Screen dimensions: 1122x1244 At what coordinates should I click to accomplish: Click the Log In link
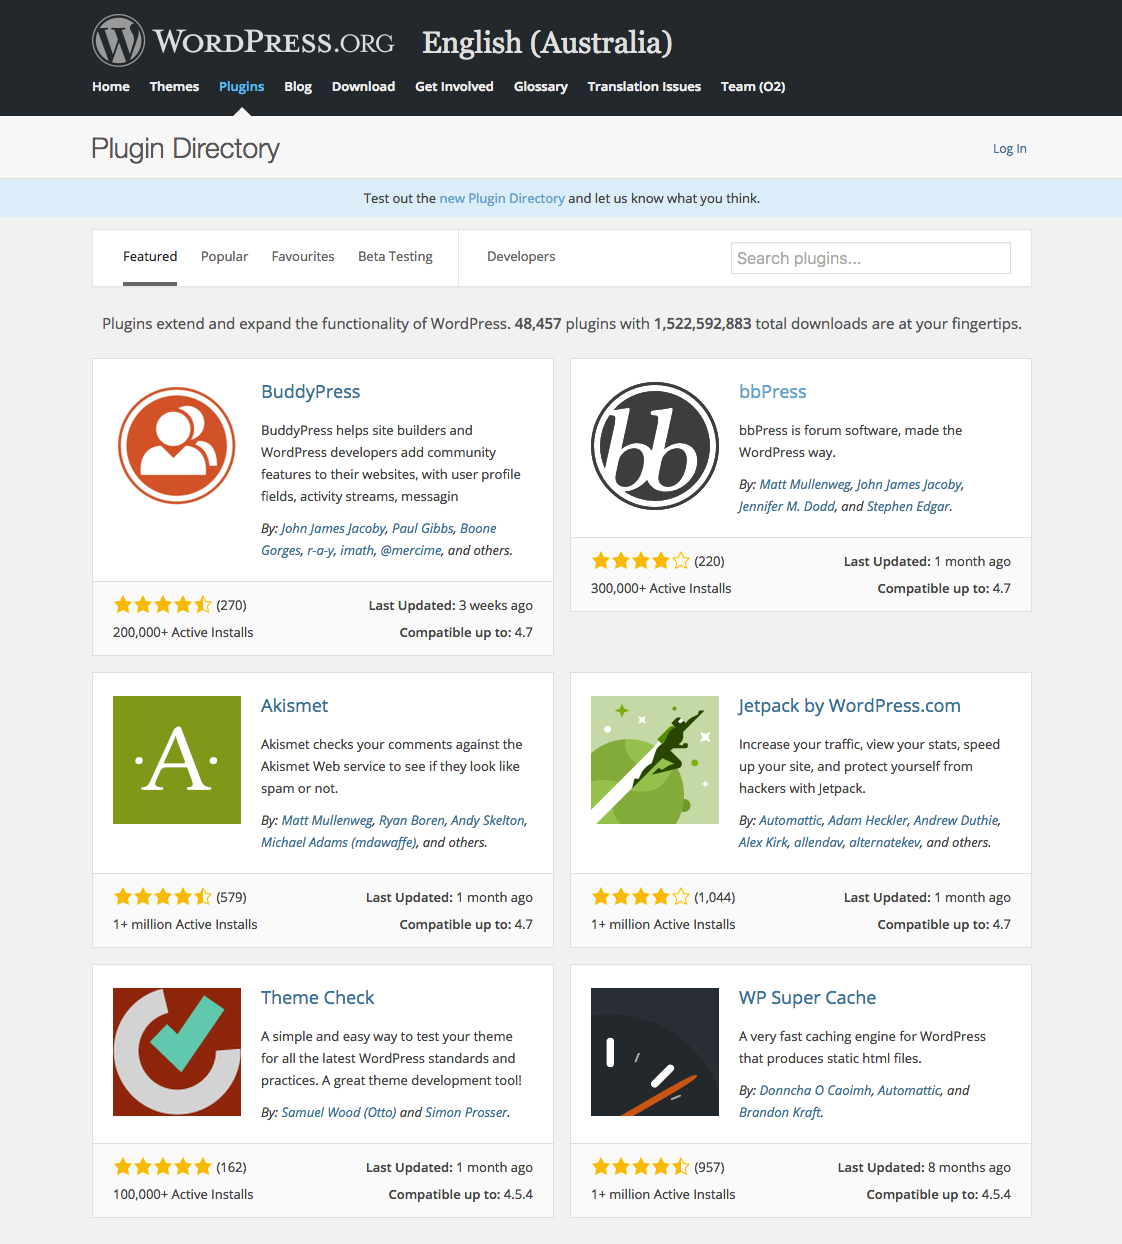click(x=1009, y=149)
